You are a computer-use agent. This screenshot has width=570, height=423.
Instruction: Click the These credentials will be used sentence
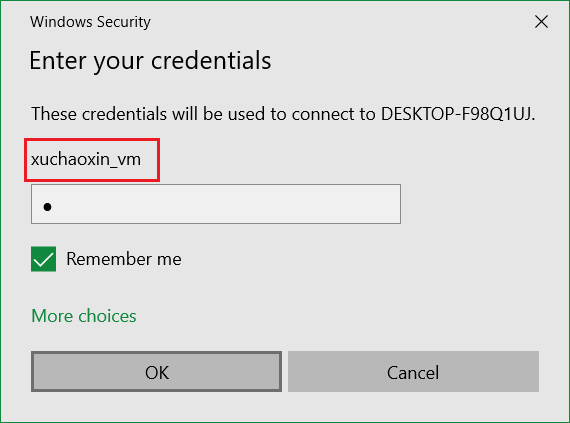pyautogui.click(x=283, y=114)
